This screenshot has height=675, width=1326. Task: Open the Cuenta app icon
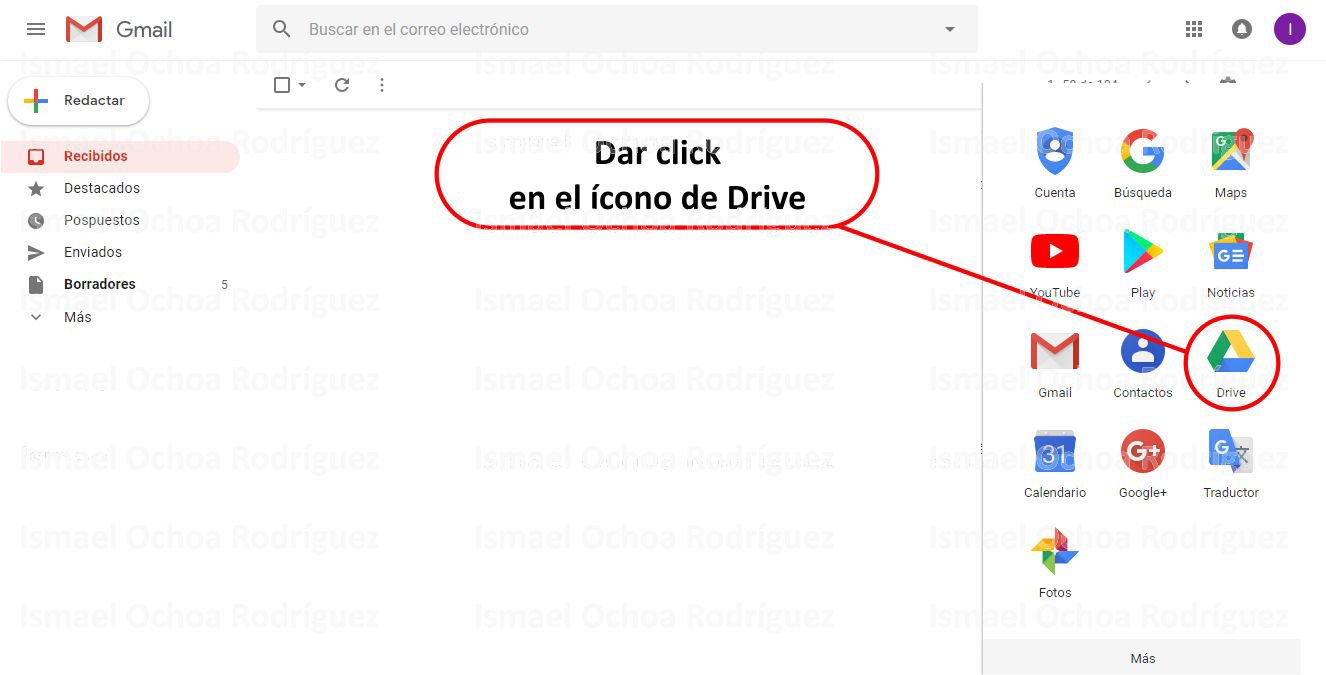pos(1055,153)
